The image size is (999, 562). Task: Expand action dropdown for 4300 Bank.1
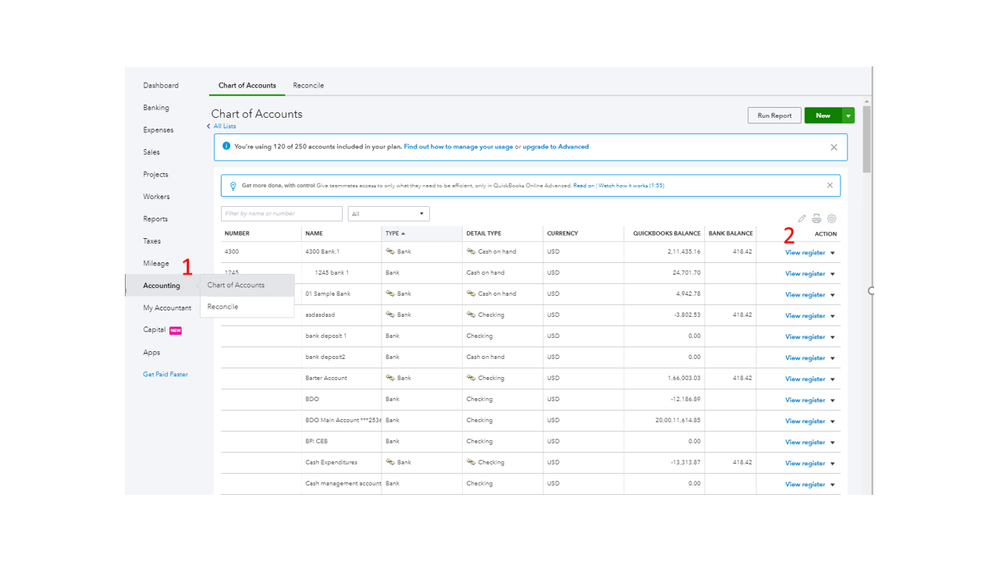point(833,253)
